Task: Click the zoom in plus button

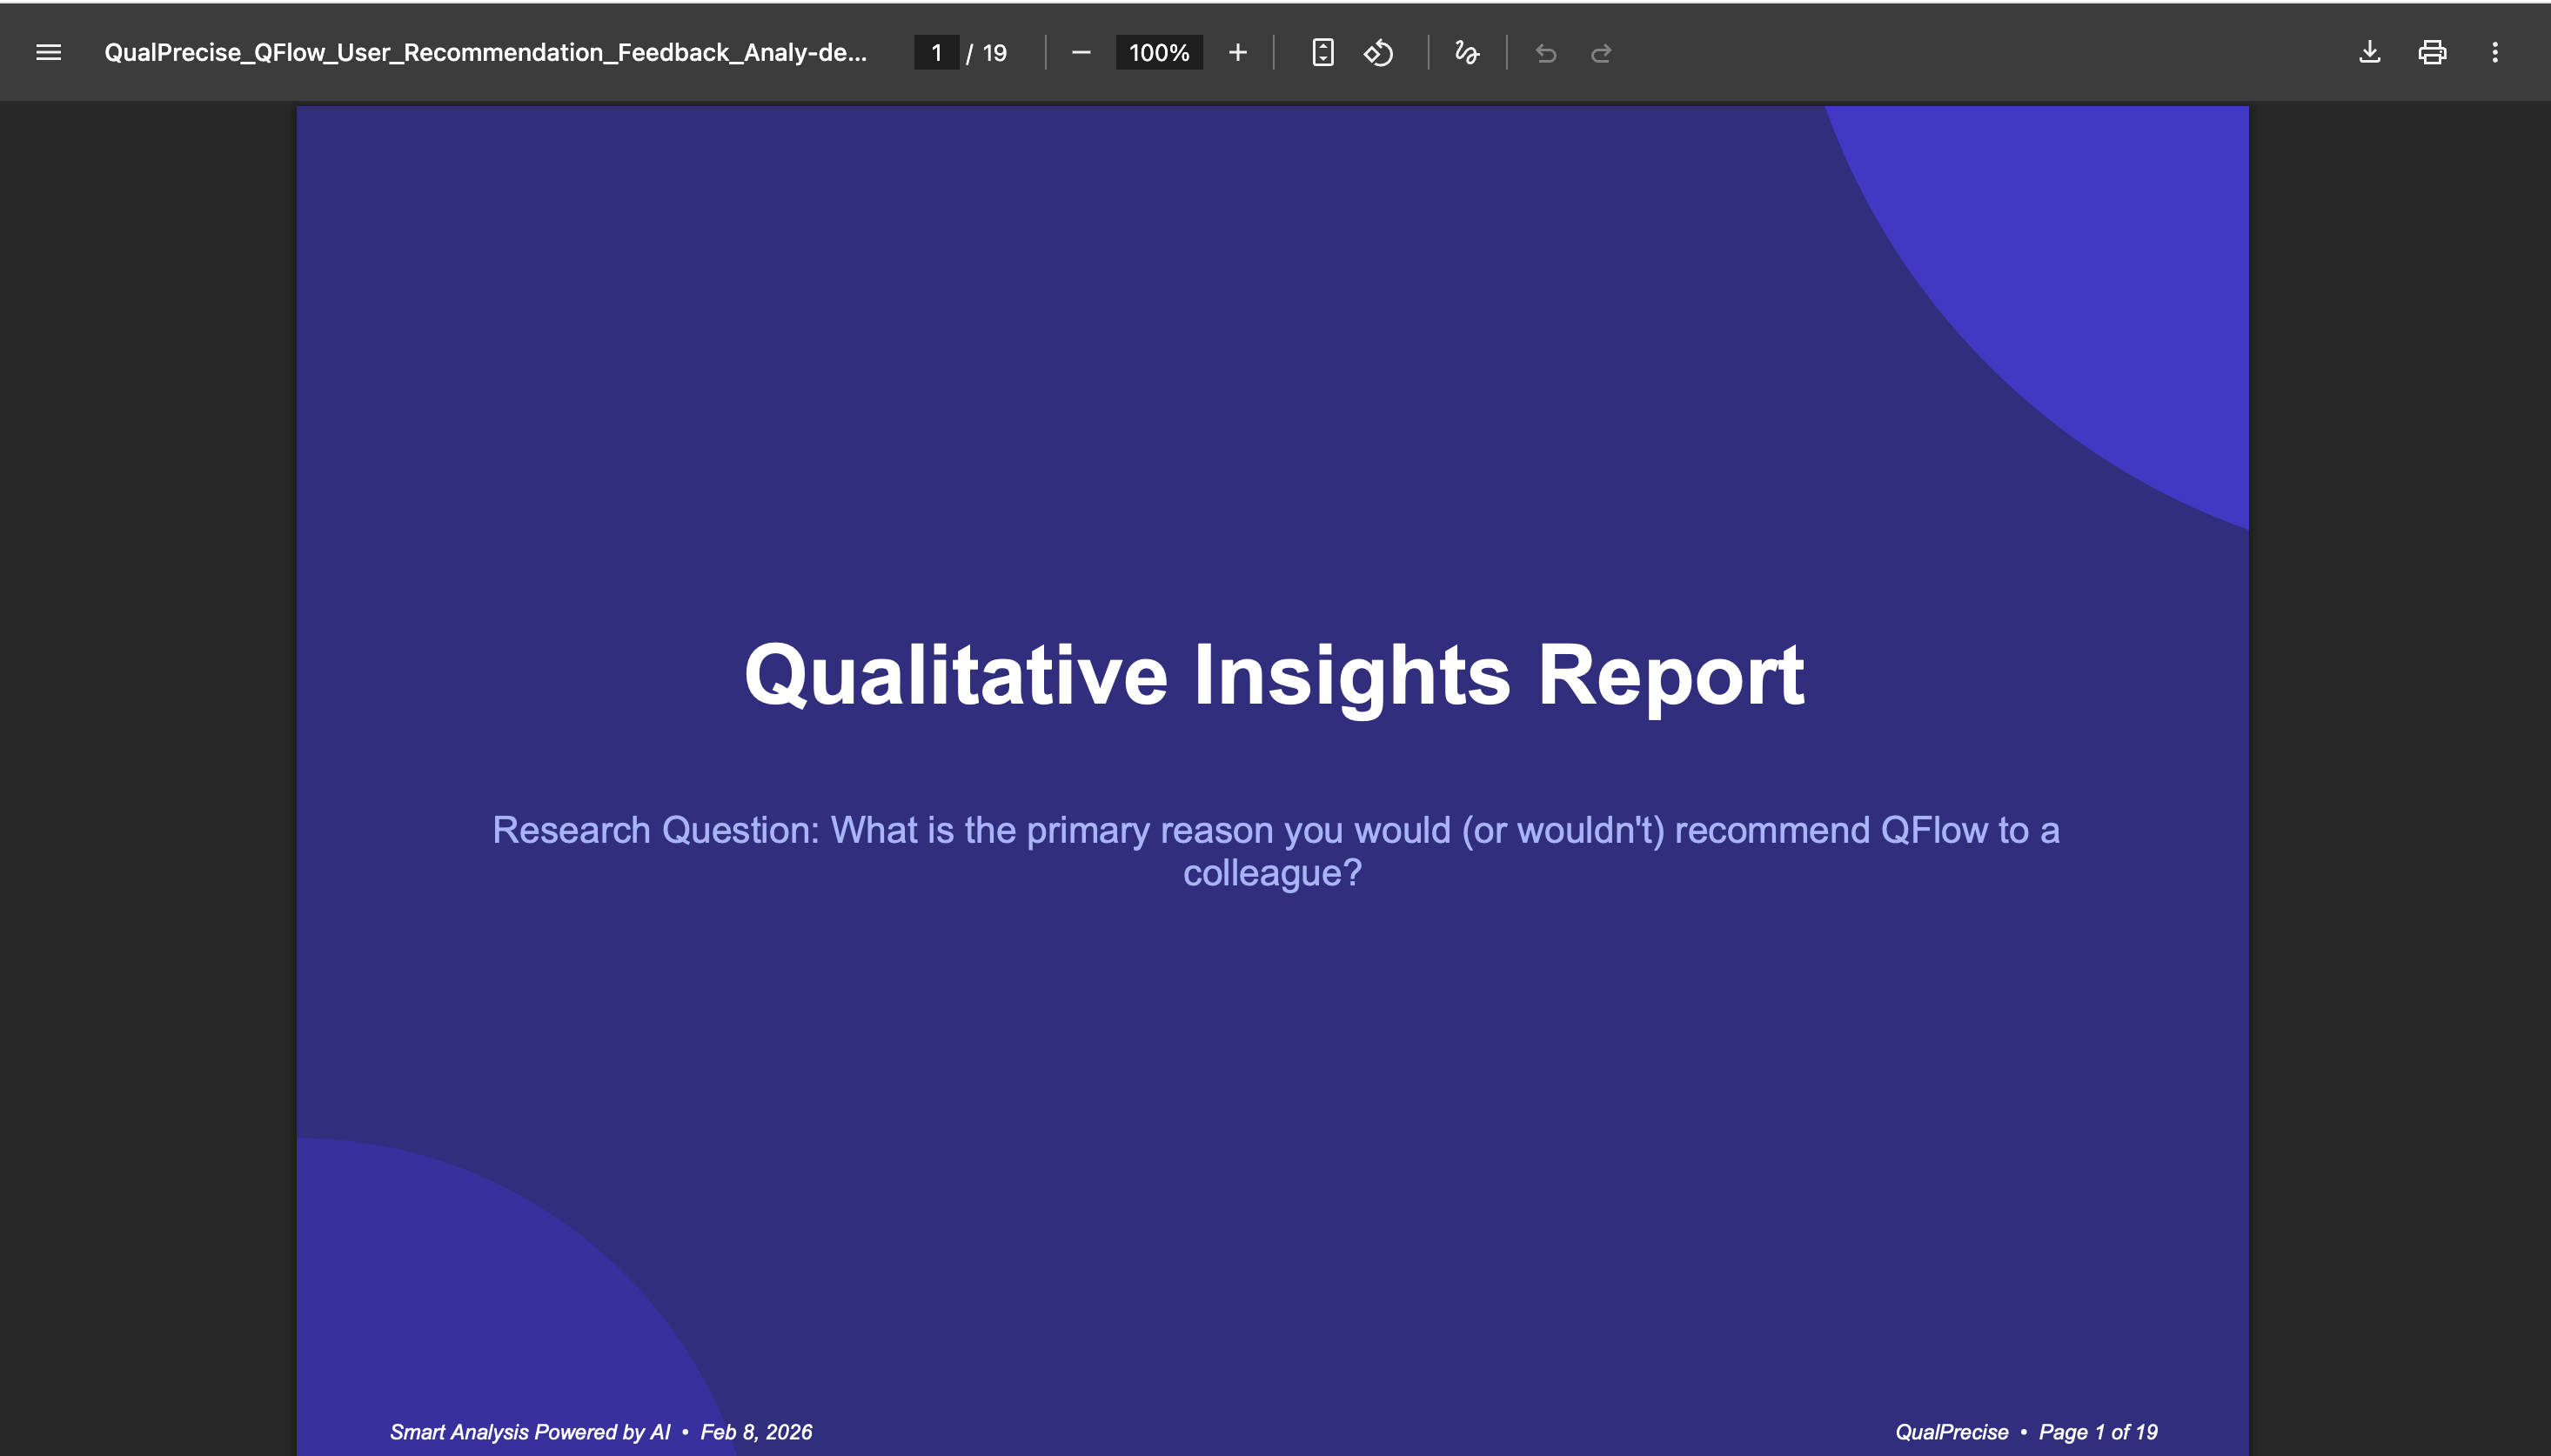Action: point(1237,52)
